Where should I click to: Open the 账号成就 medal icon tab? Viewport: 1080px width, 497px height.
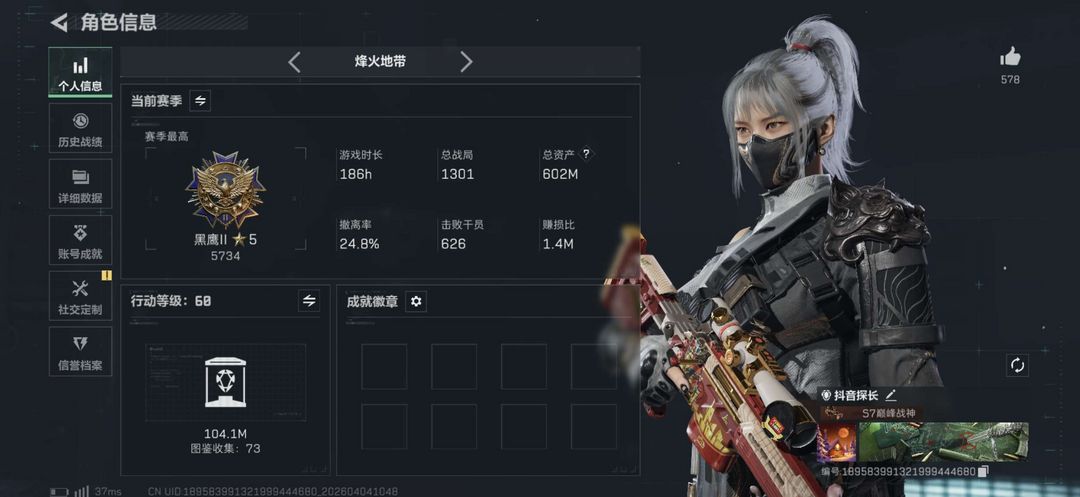(x=81, y=240)
